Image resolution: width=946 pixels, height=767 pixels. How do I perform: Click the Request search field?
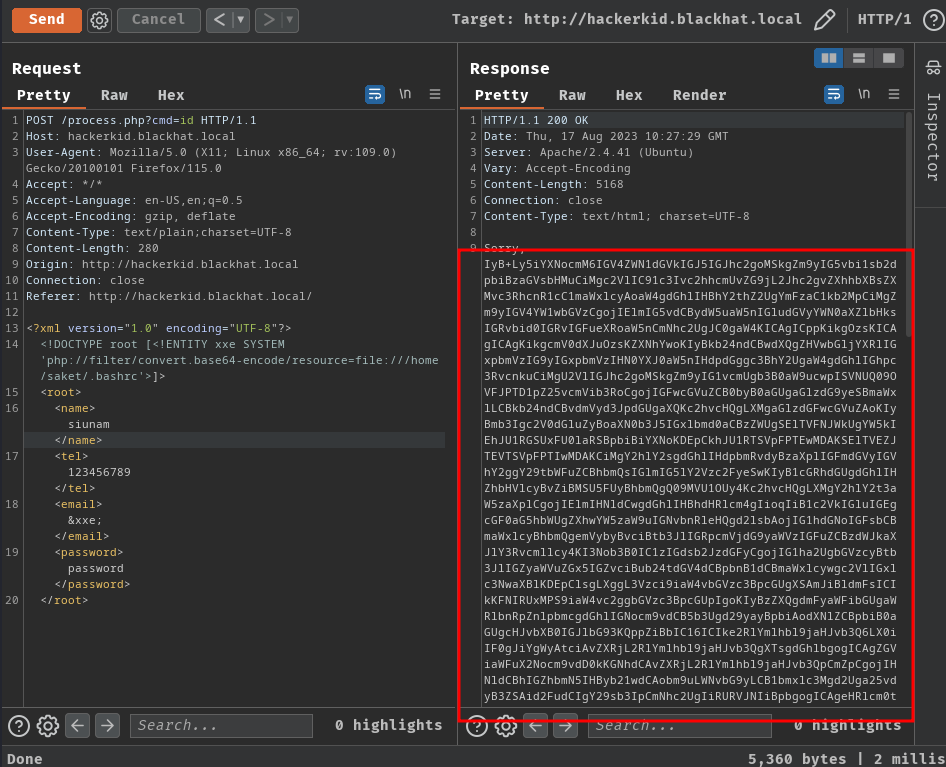(221, 725)
